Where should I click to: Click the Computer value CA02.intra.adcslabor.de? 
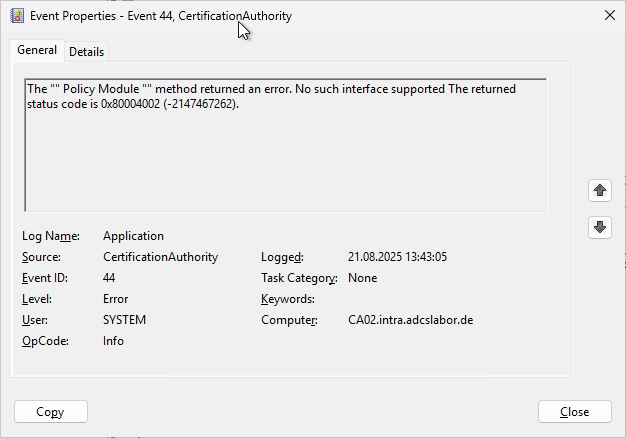(x=410, y=320)
